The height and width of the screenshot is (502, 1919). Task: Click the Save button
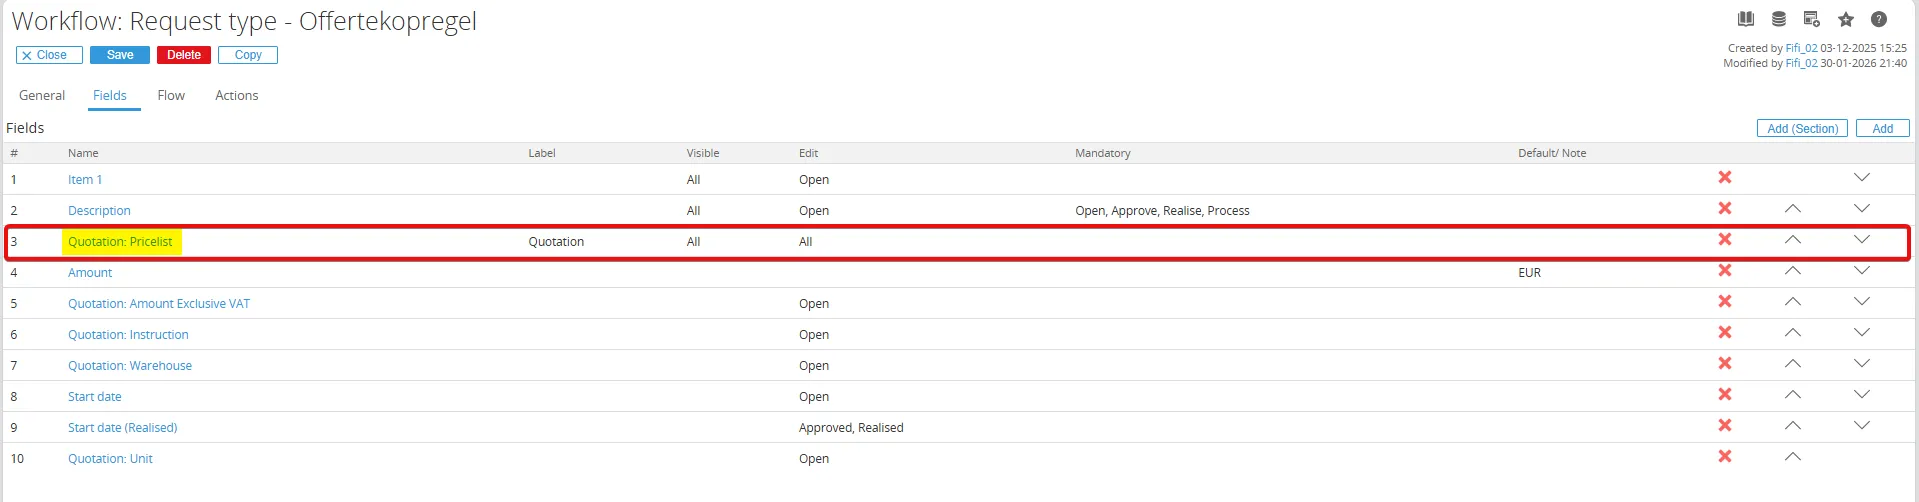(120, 55)
